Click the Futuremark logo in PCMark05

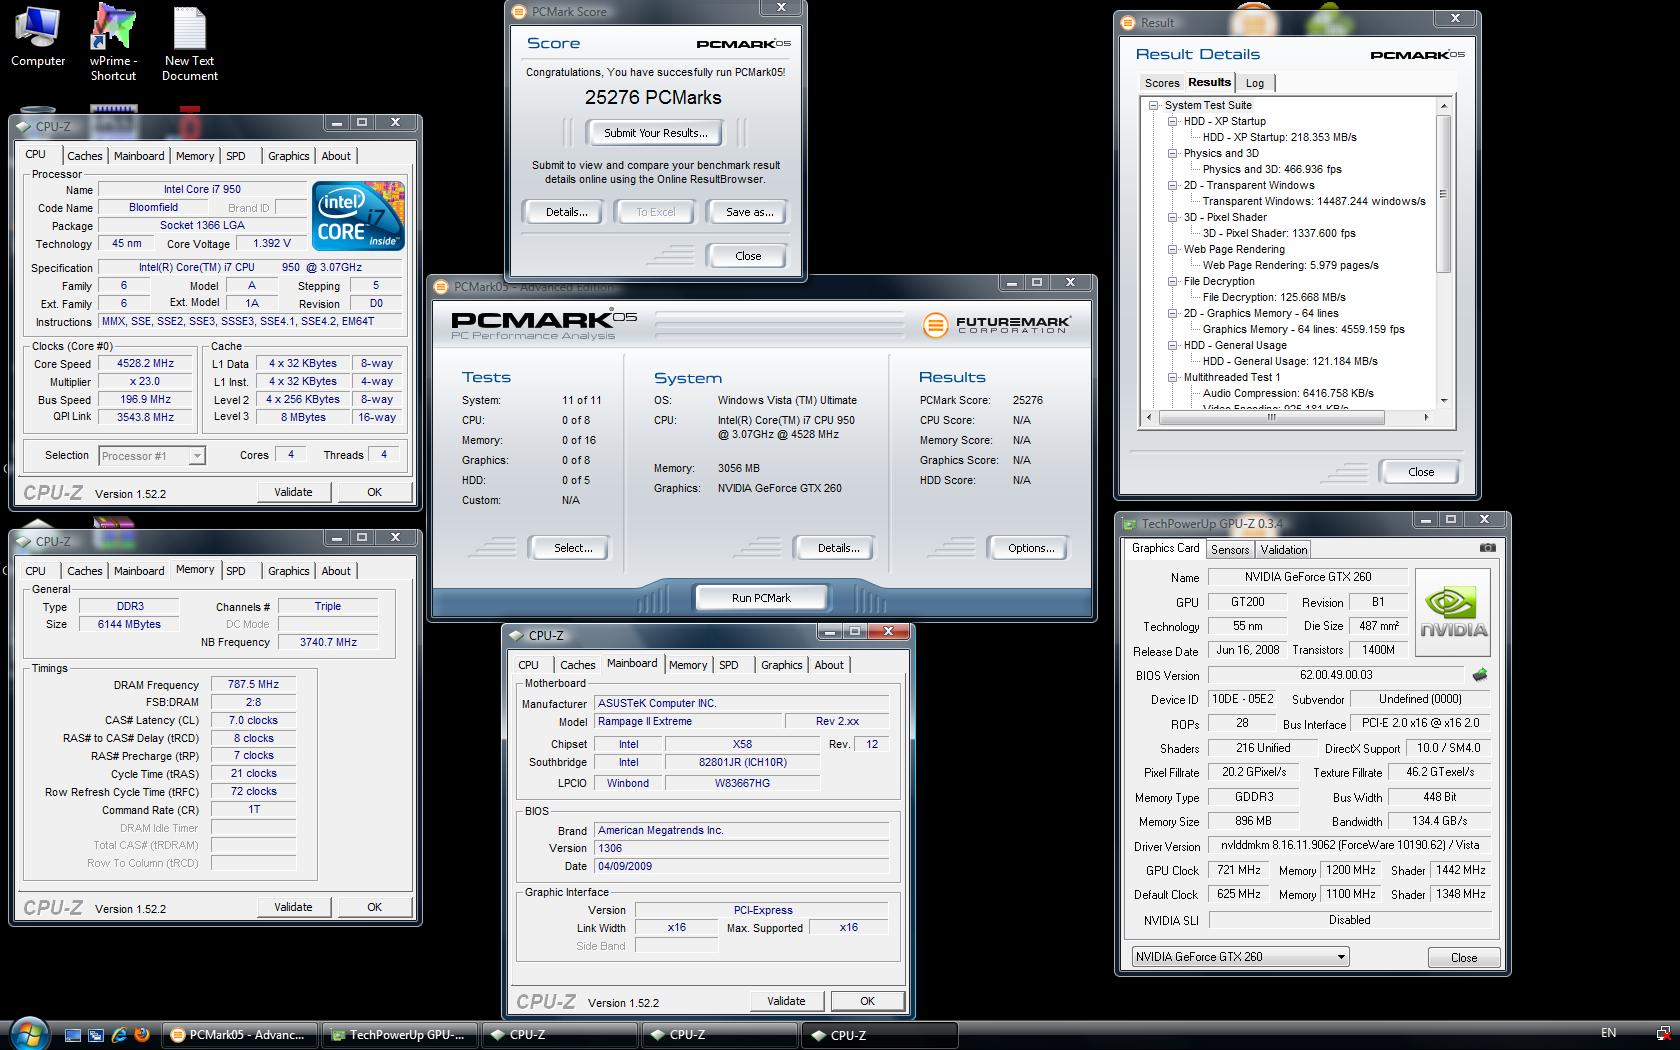(996, 325)
